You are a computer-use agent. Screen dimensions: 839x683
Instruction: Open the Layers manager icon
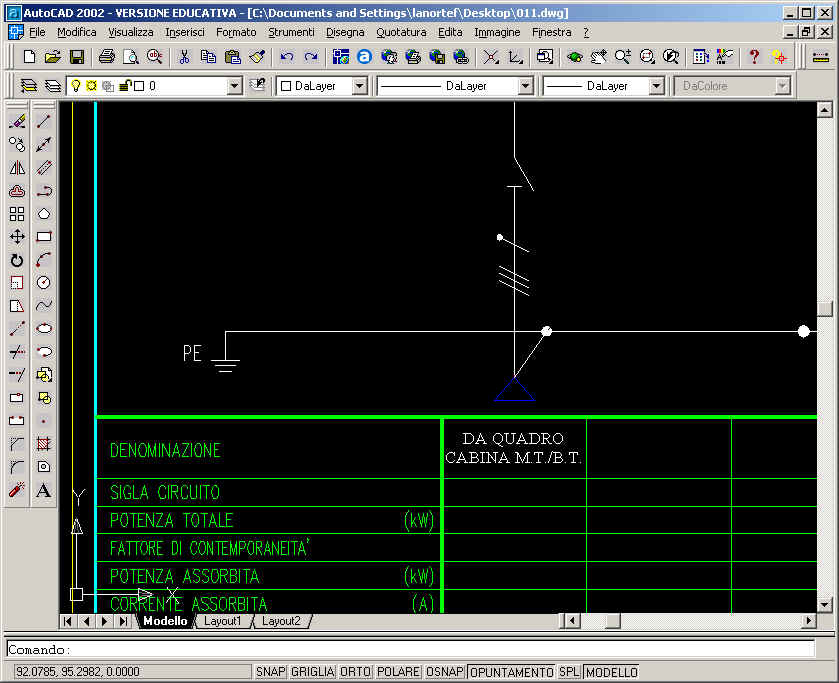coord(28,86)
